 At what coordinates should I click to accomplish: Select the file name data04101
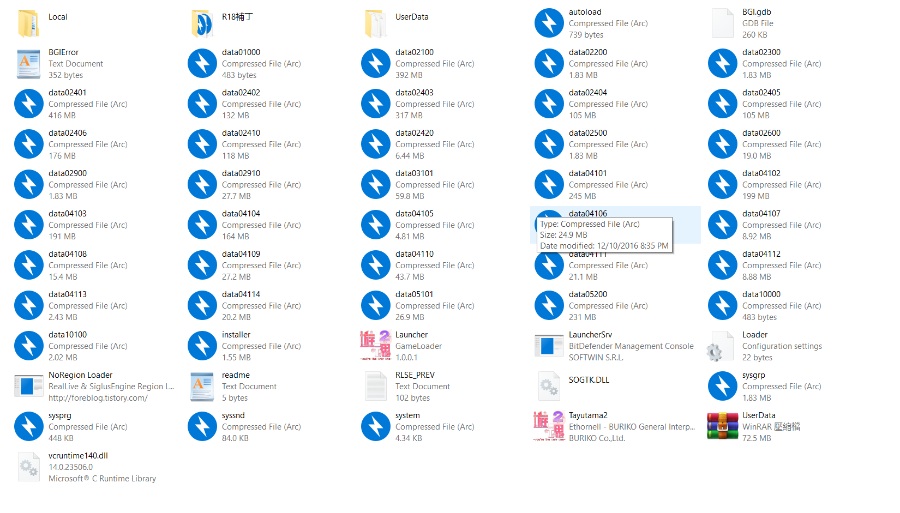(588, 173)
